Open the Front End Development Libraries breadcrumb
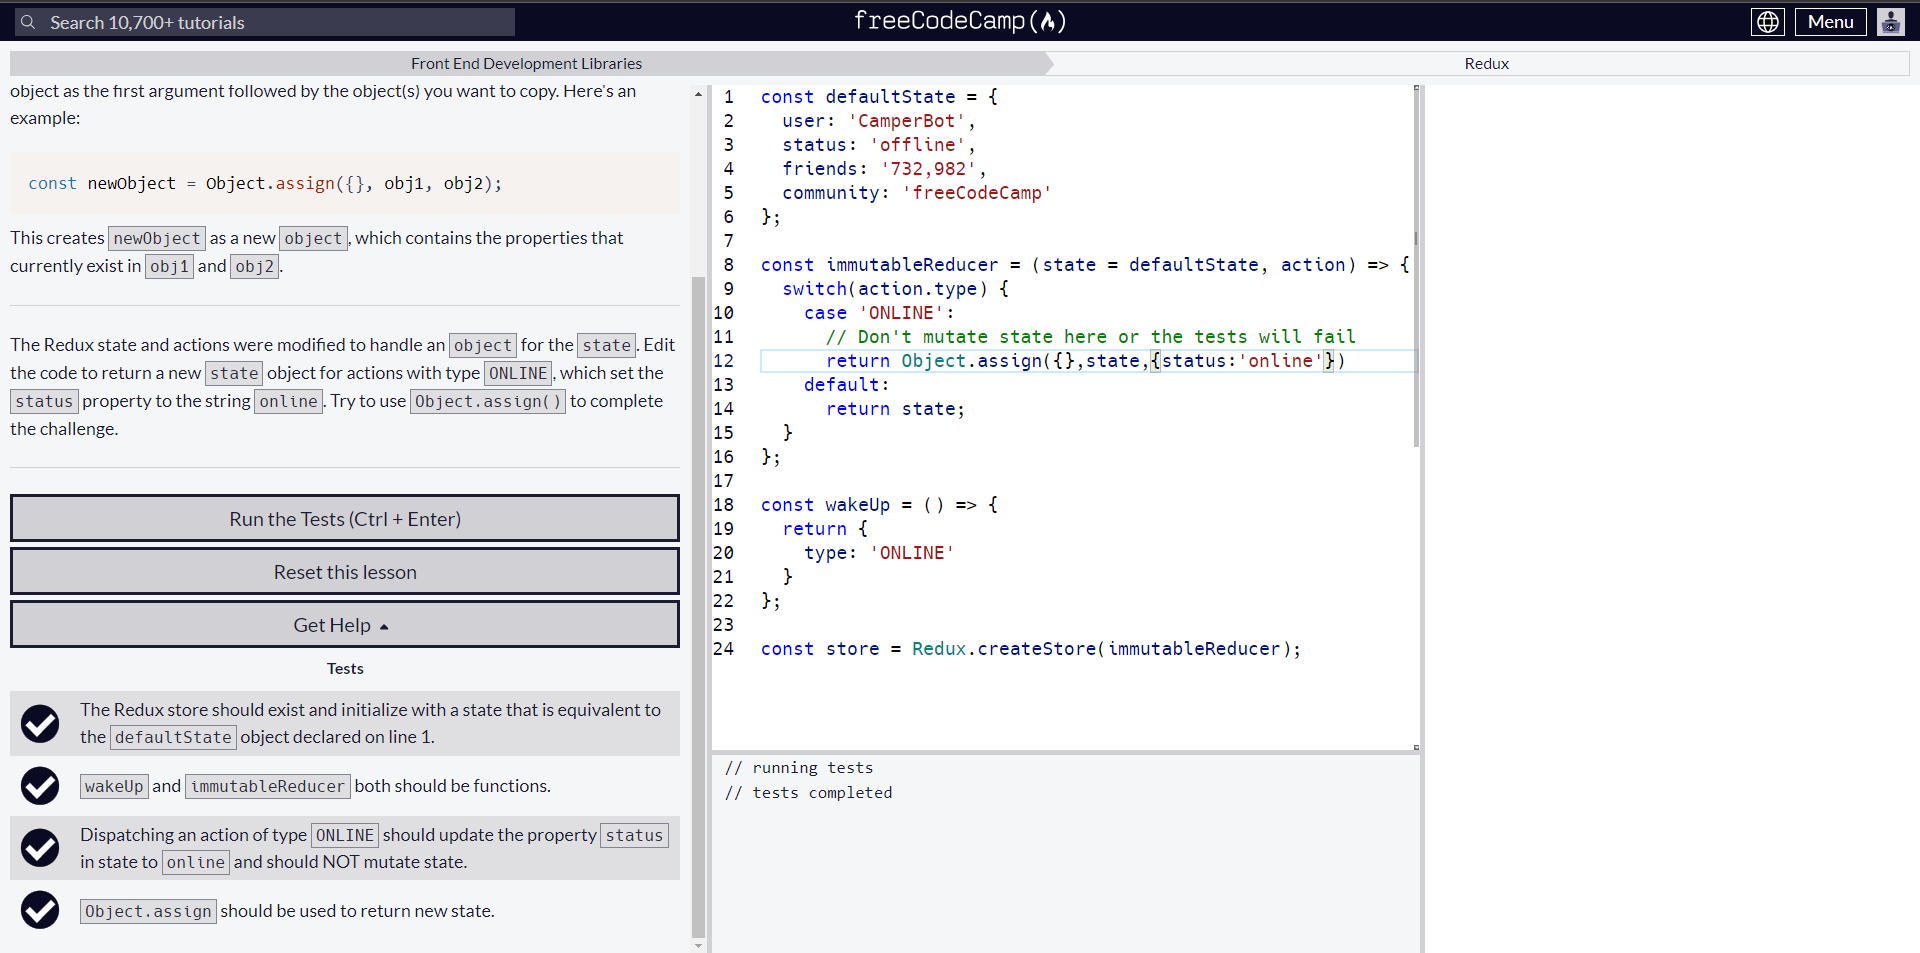1920x953 pixels. pos(526,63)
